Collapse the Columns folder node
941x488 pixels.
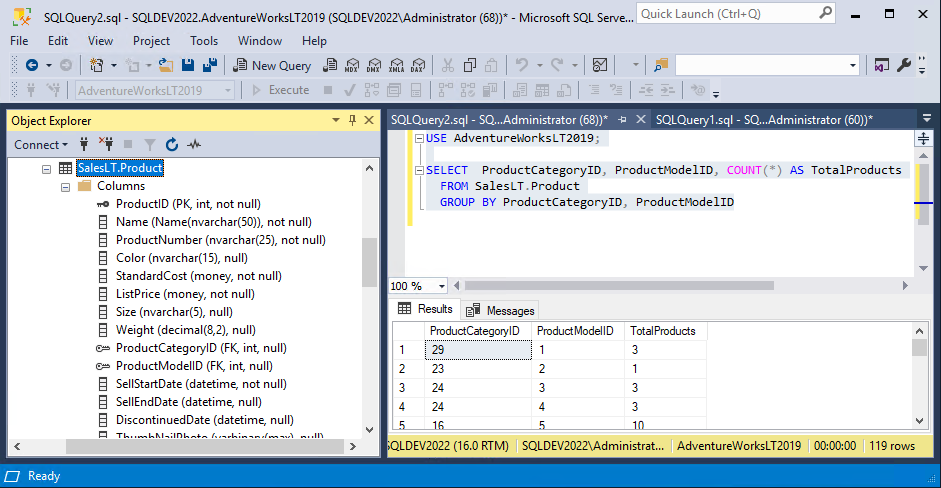click(x=65, y=187)
